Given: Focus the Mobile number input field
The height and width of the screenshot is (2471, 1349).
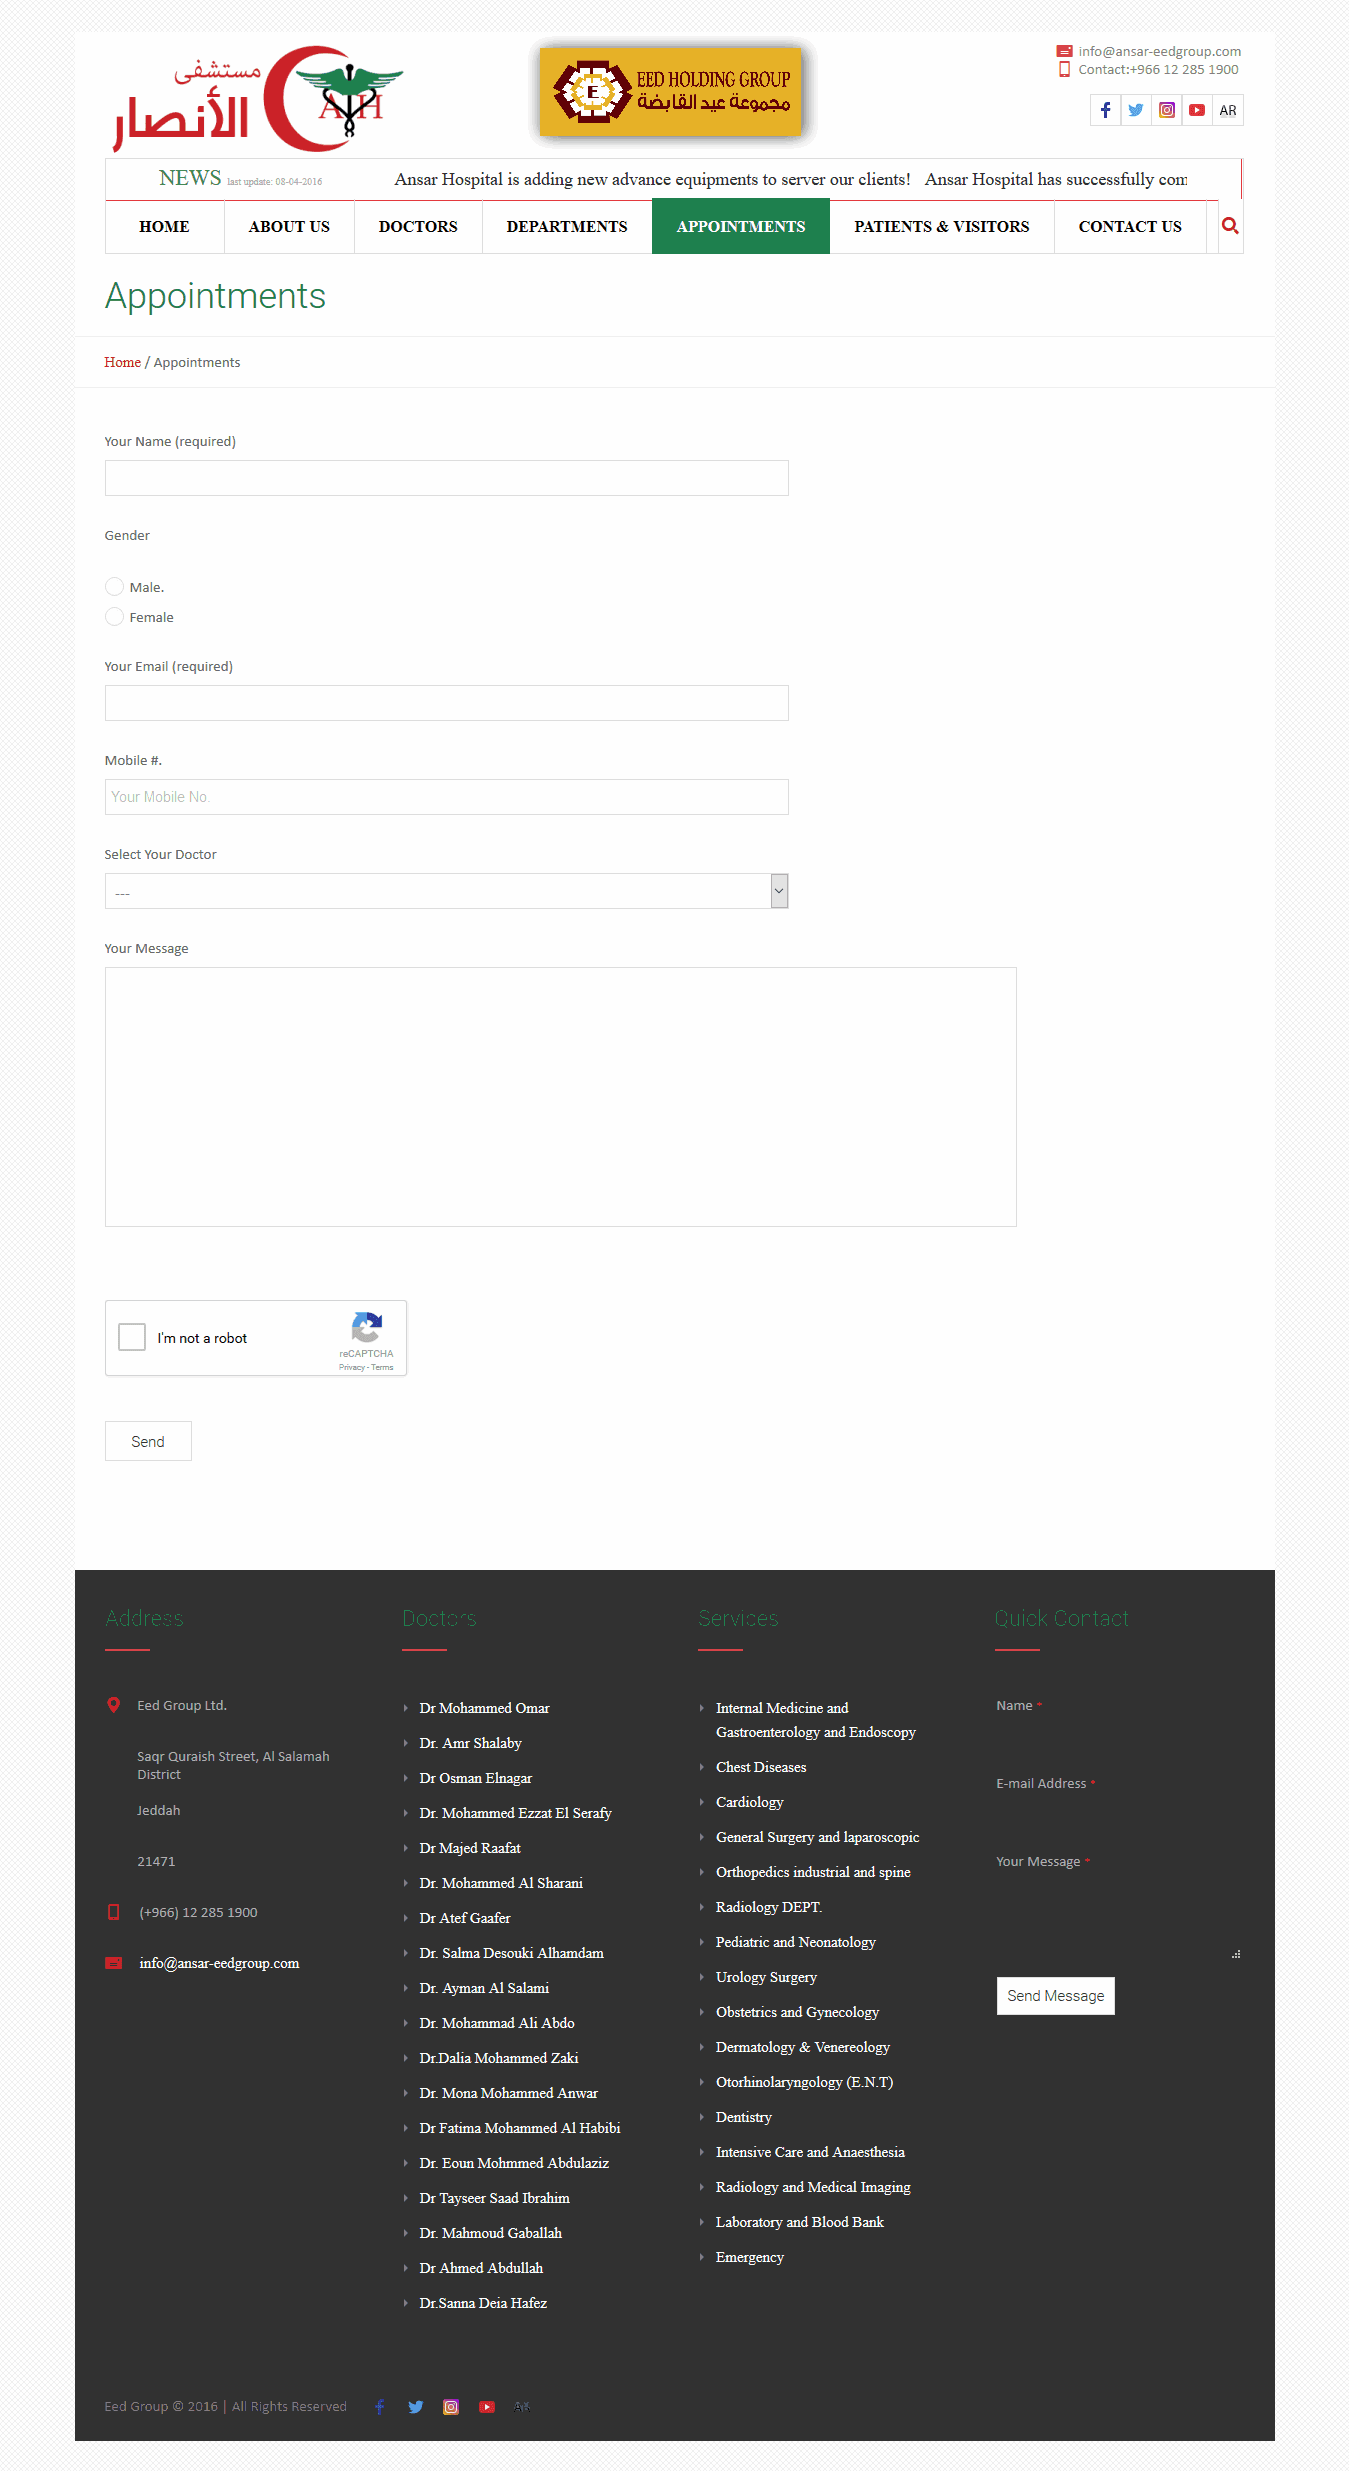Looking at the screenshot, I should pos(446,797).
